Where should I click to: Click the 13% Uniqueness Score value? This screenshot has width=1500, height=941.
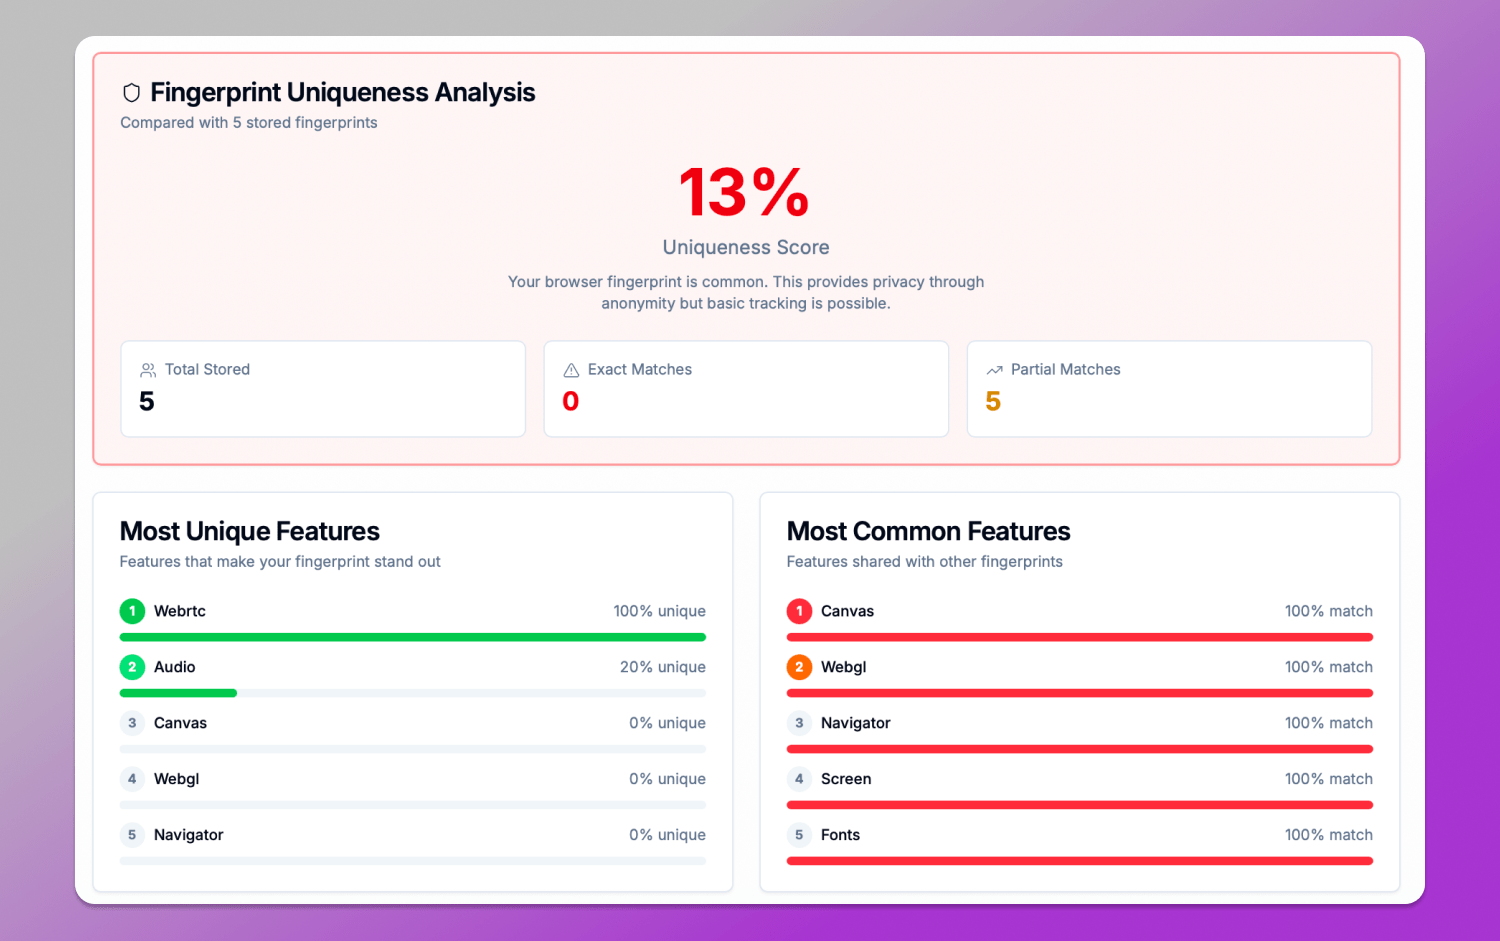tap(745, 192)
